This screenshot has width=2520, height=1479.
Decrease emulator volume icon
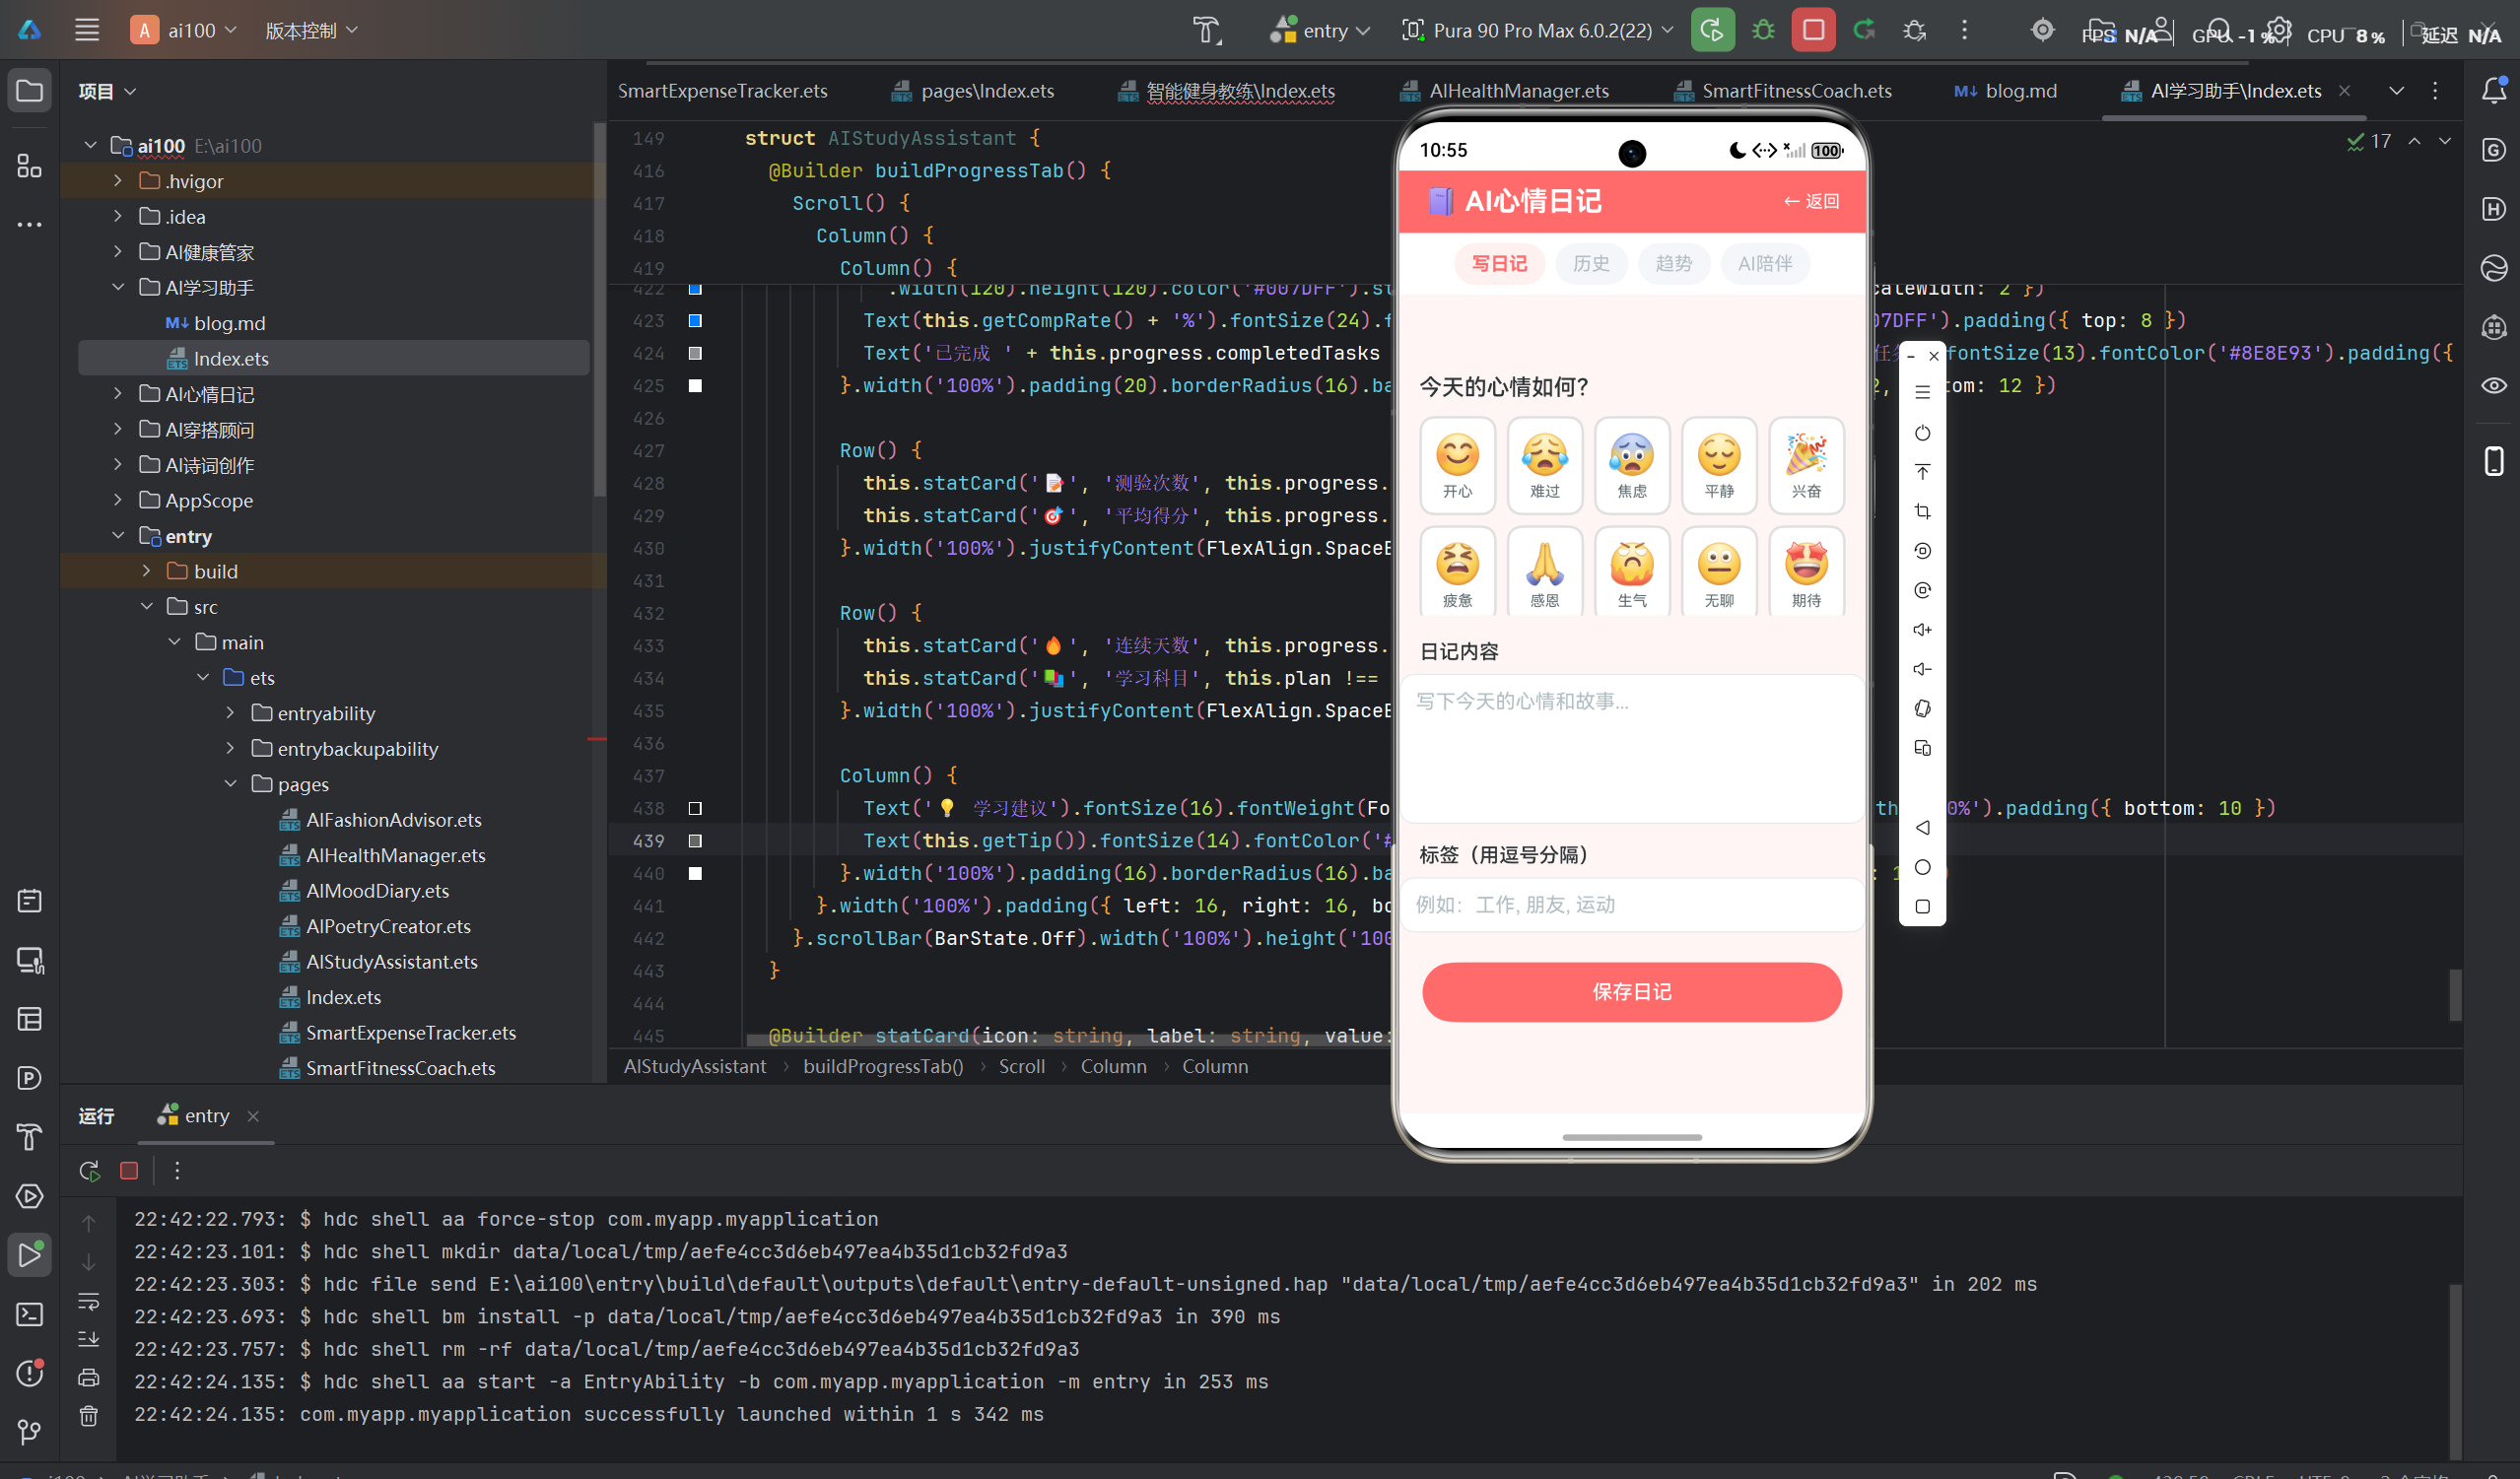tap(1922, 669)
